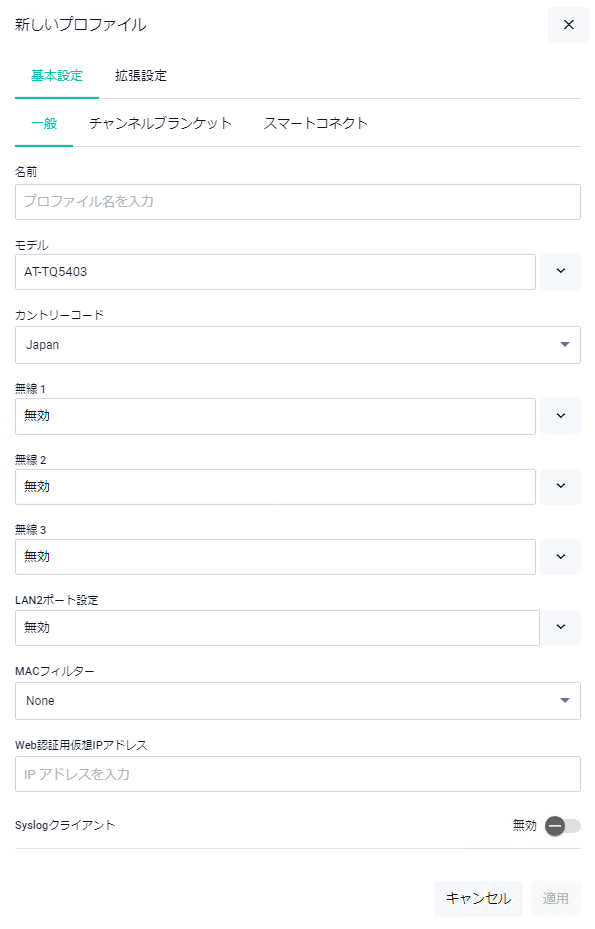Open the モデル chevron dropdown button

click(561, 271)
